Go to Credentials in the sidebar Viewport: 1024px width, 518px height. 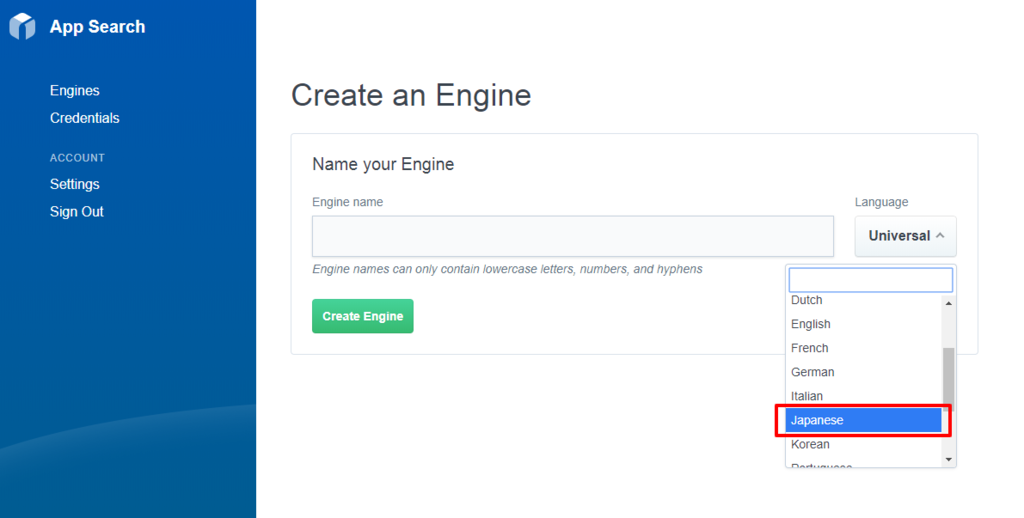tap(84, 118)
